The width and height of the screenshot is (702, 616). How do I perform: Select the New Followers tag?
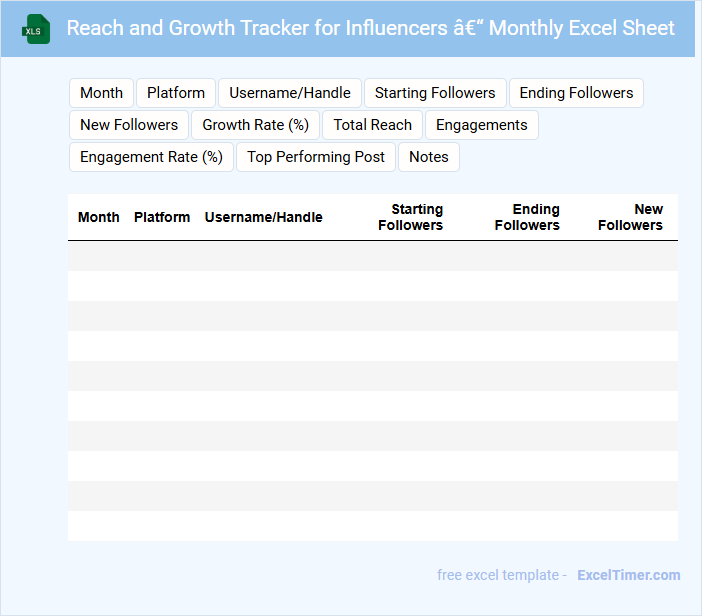(129, 125)
